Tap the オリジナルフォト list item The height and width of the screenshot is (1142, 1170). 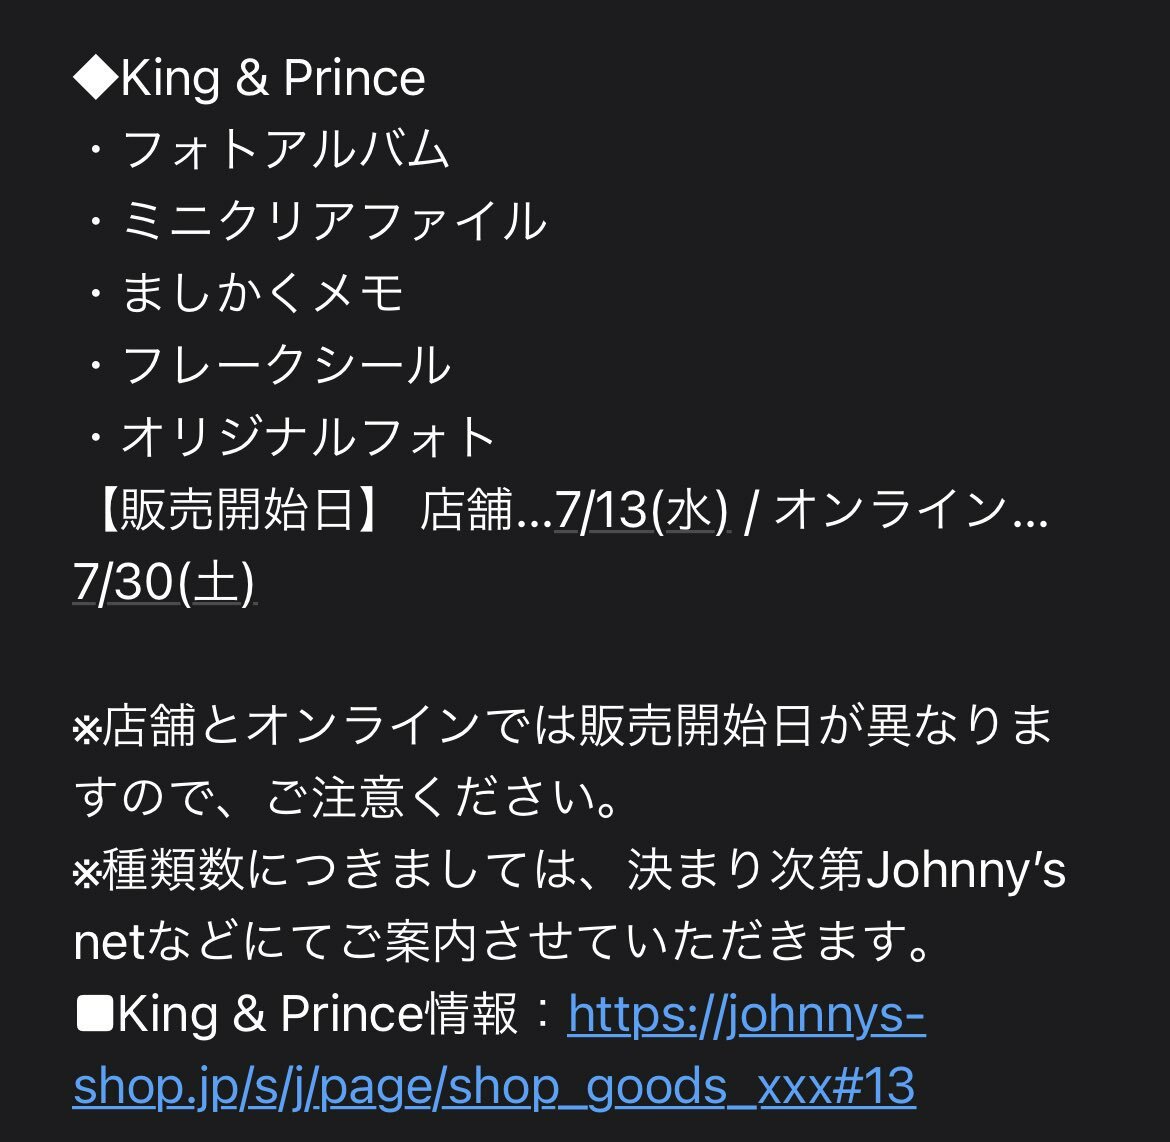click(x=309, y=437)
